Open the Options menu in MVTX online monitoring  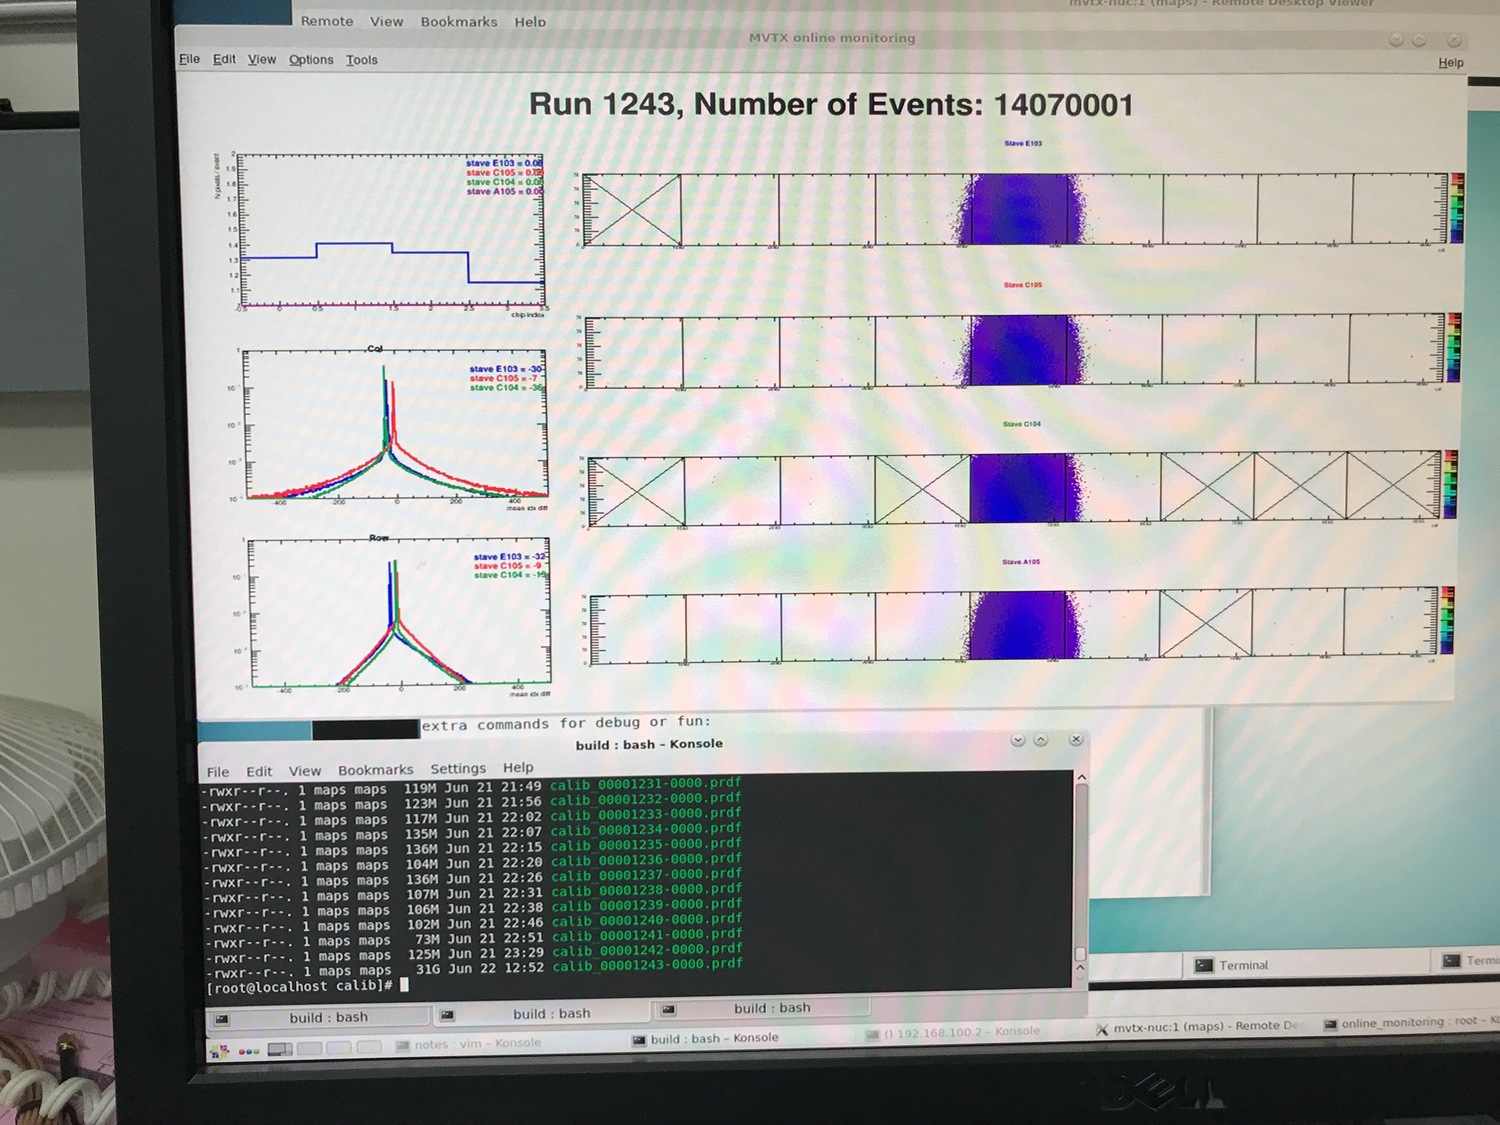[x=311, y=60]
